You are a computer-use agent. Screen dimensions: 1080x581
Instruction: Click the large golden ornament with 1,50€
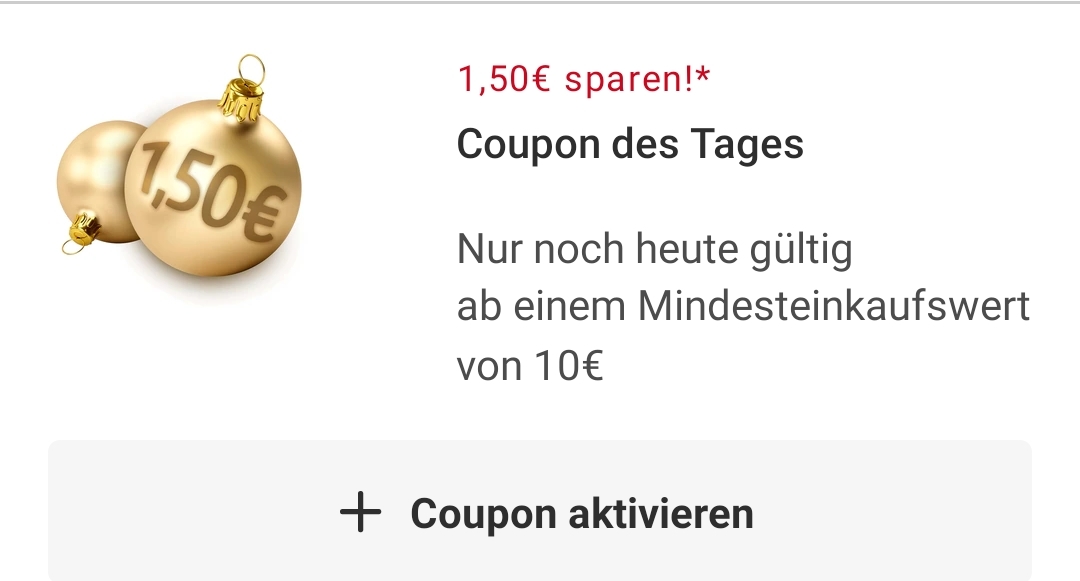tap(213, 188)
